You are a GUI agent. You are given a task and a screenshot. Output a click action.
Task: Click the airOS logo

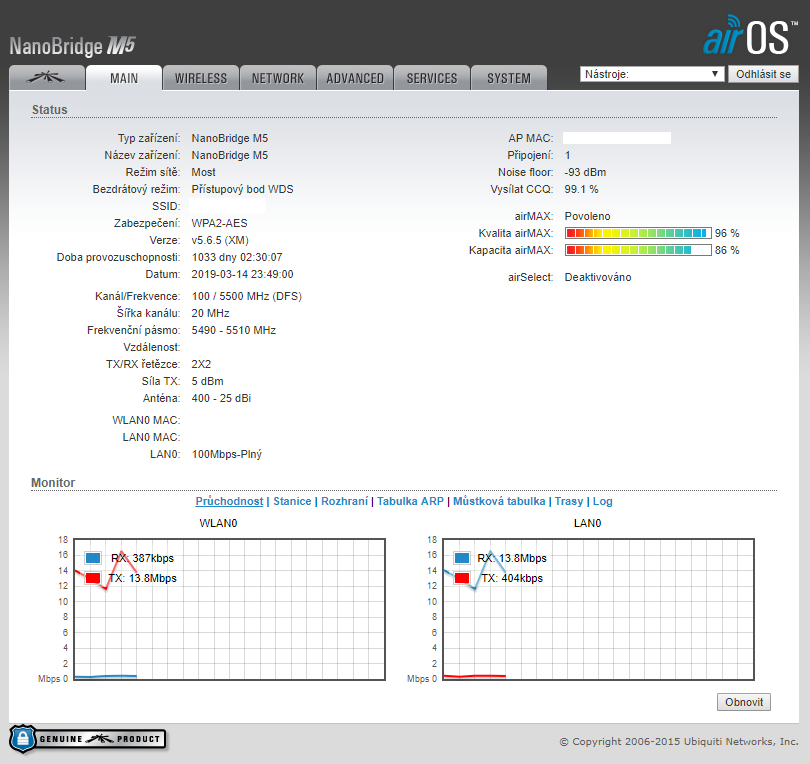750,35
